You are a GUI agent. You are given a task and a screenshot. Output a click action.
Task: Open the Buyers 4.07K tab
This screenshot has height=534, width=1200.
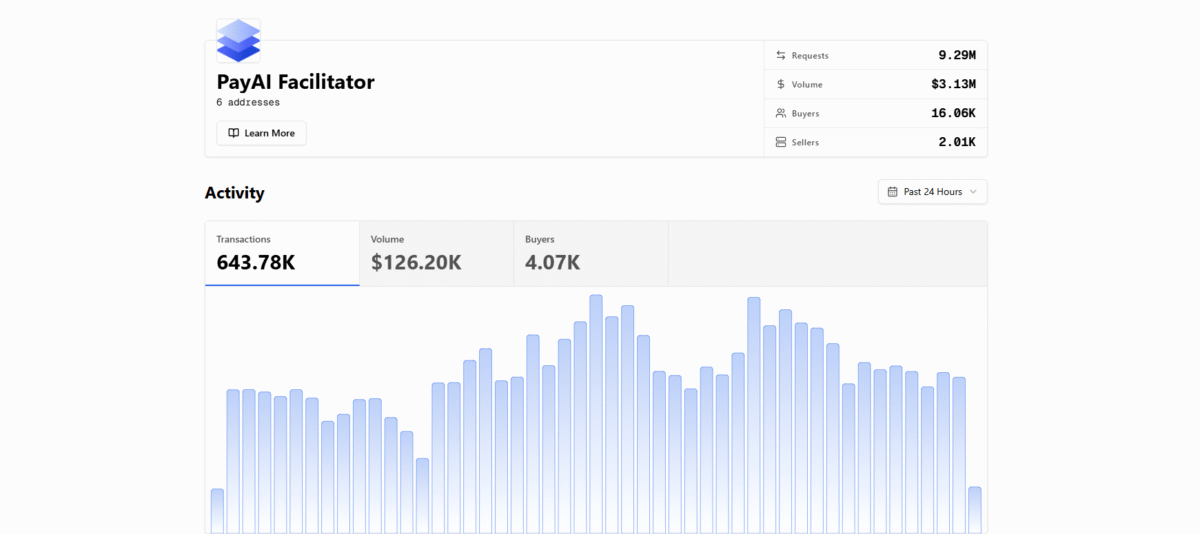tap(590, 253)
